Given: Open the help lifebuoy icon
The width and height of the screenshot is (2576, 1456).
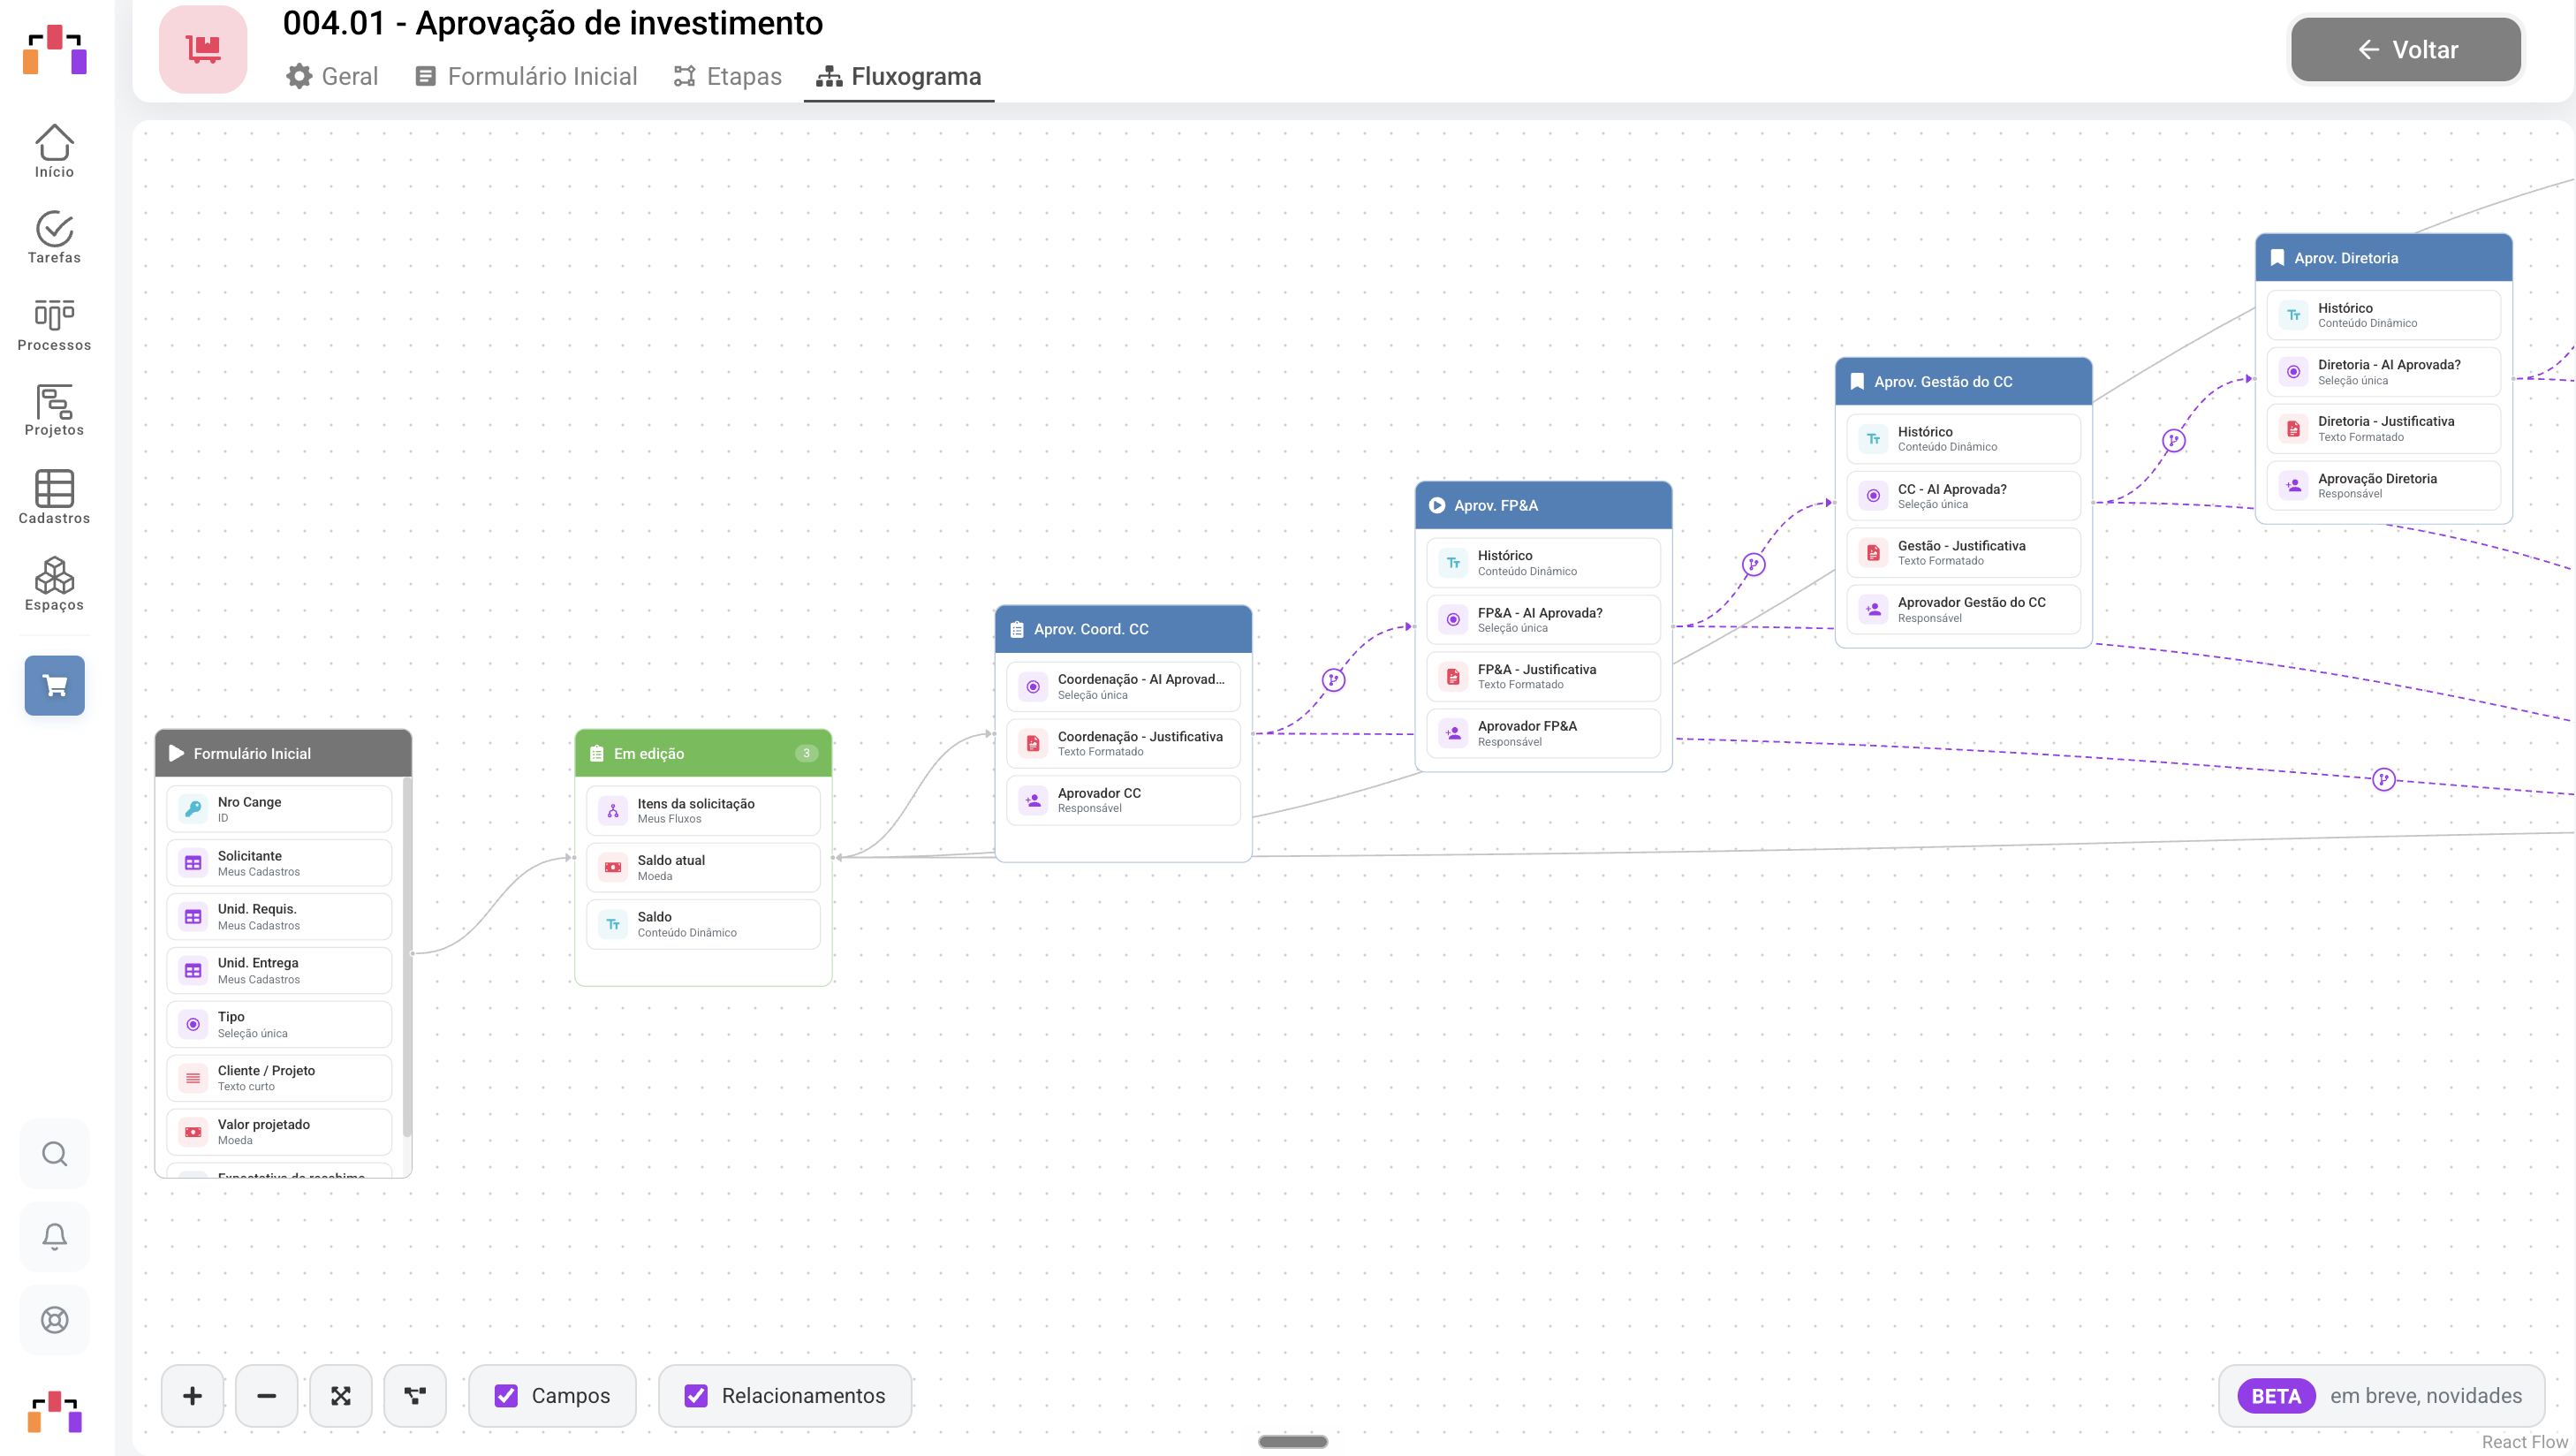Looking at the screenshot, I should point(55,1320).
